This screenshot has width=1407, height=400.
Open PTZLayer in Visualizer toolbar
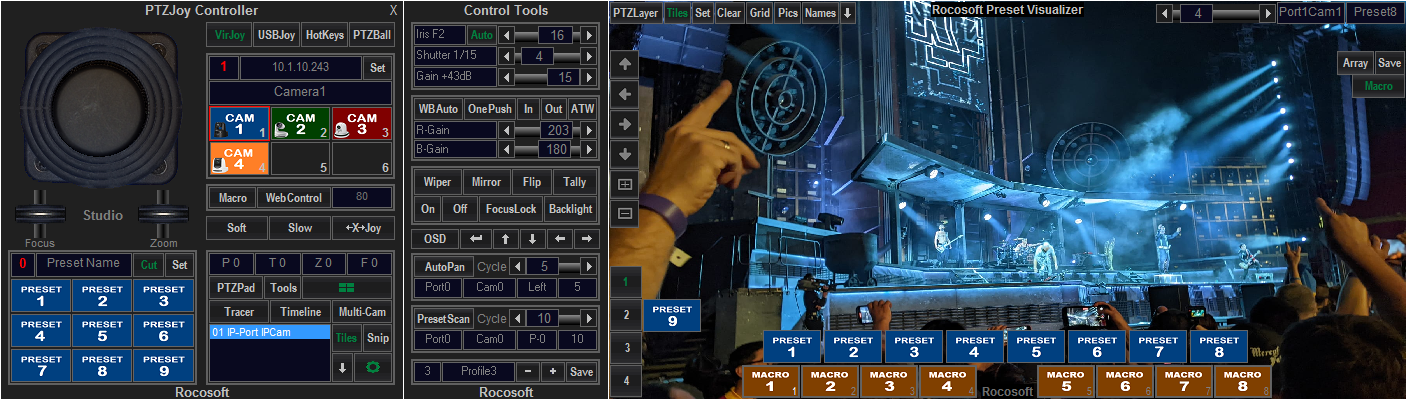coord(636,13)
